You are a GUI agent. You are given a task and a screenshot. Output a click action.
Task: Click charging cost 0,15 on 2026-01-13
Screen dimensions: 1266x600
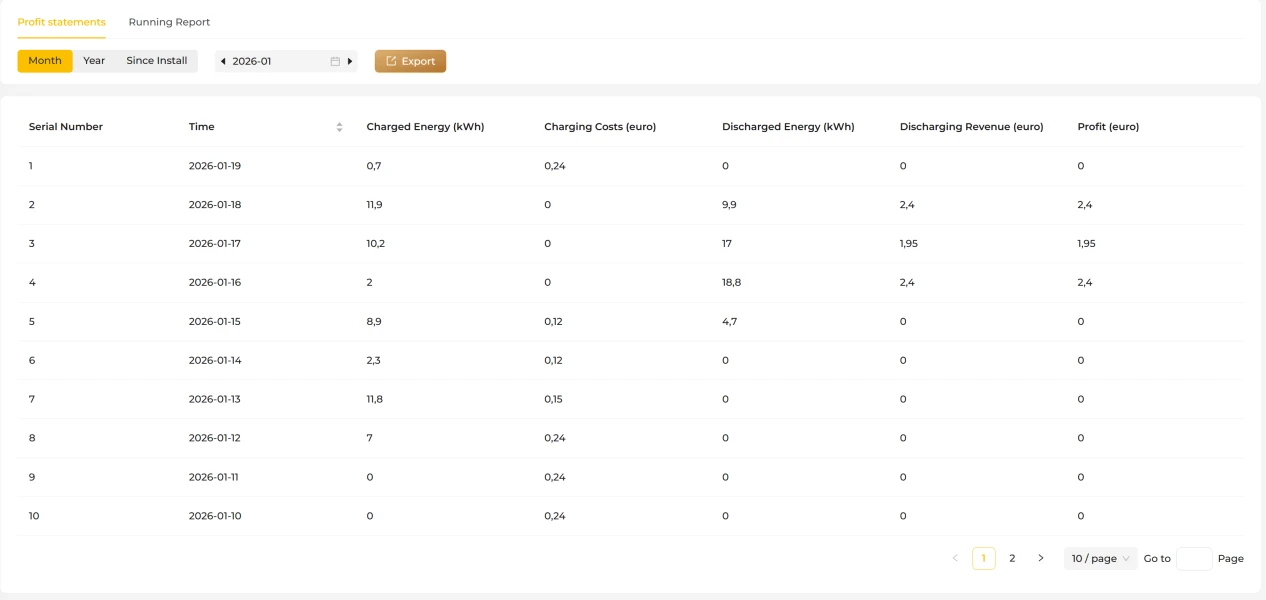click(x=553, y=399)
